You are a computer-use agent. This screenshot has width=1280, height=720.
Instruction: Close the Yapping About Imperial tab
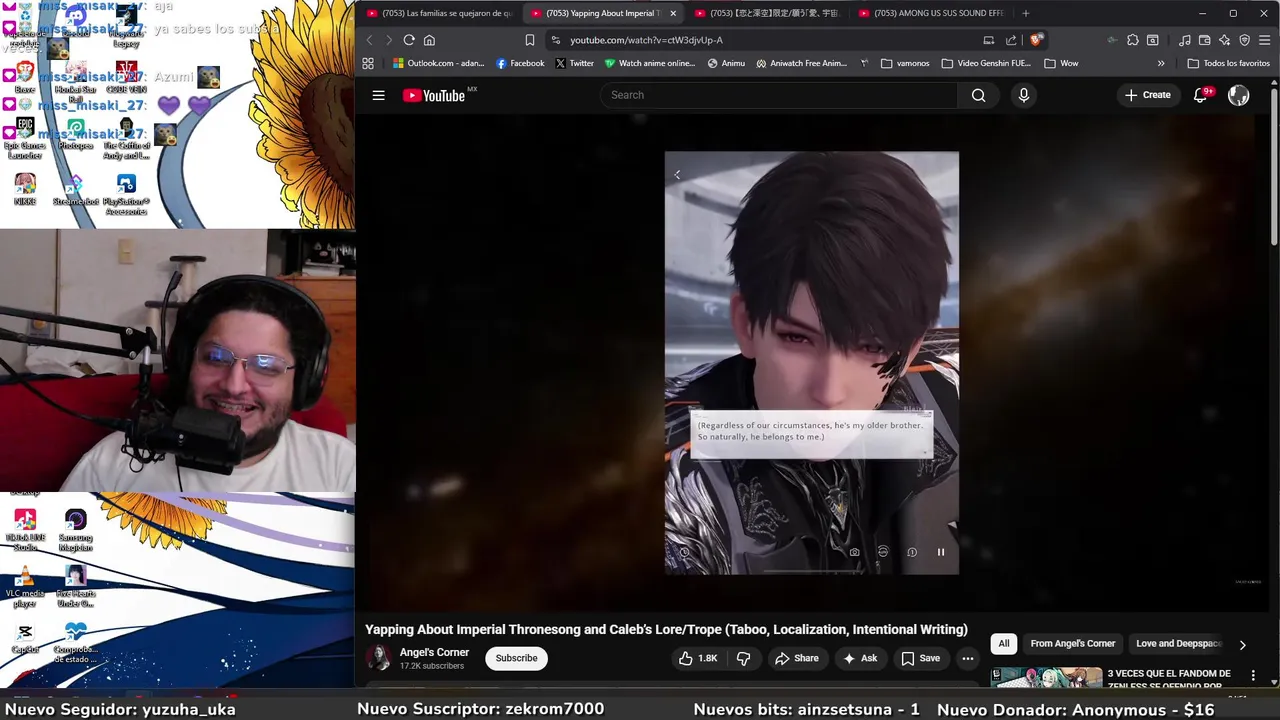[673, 13]
